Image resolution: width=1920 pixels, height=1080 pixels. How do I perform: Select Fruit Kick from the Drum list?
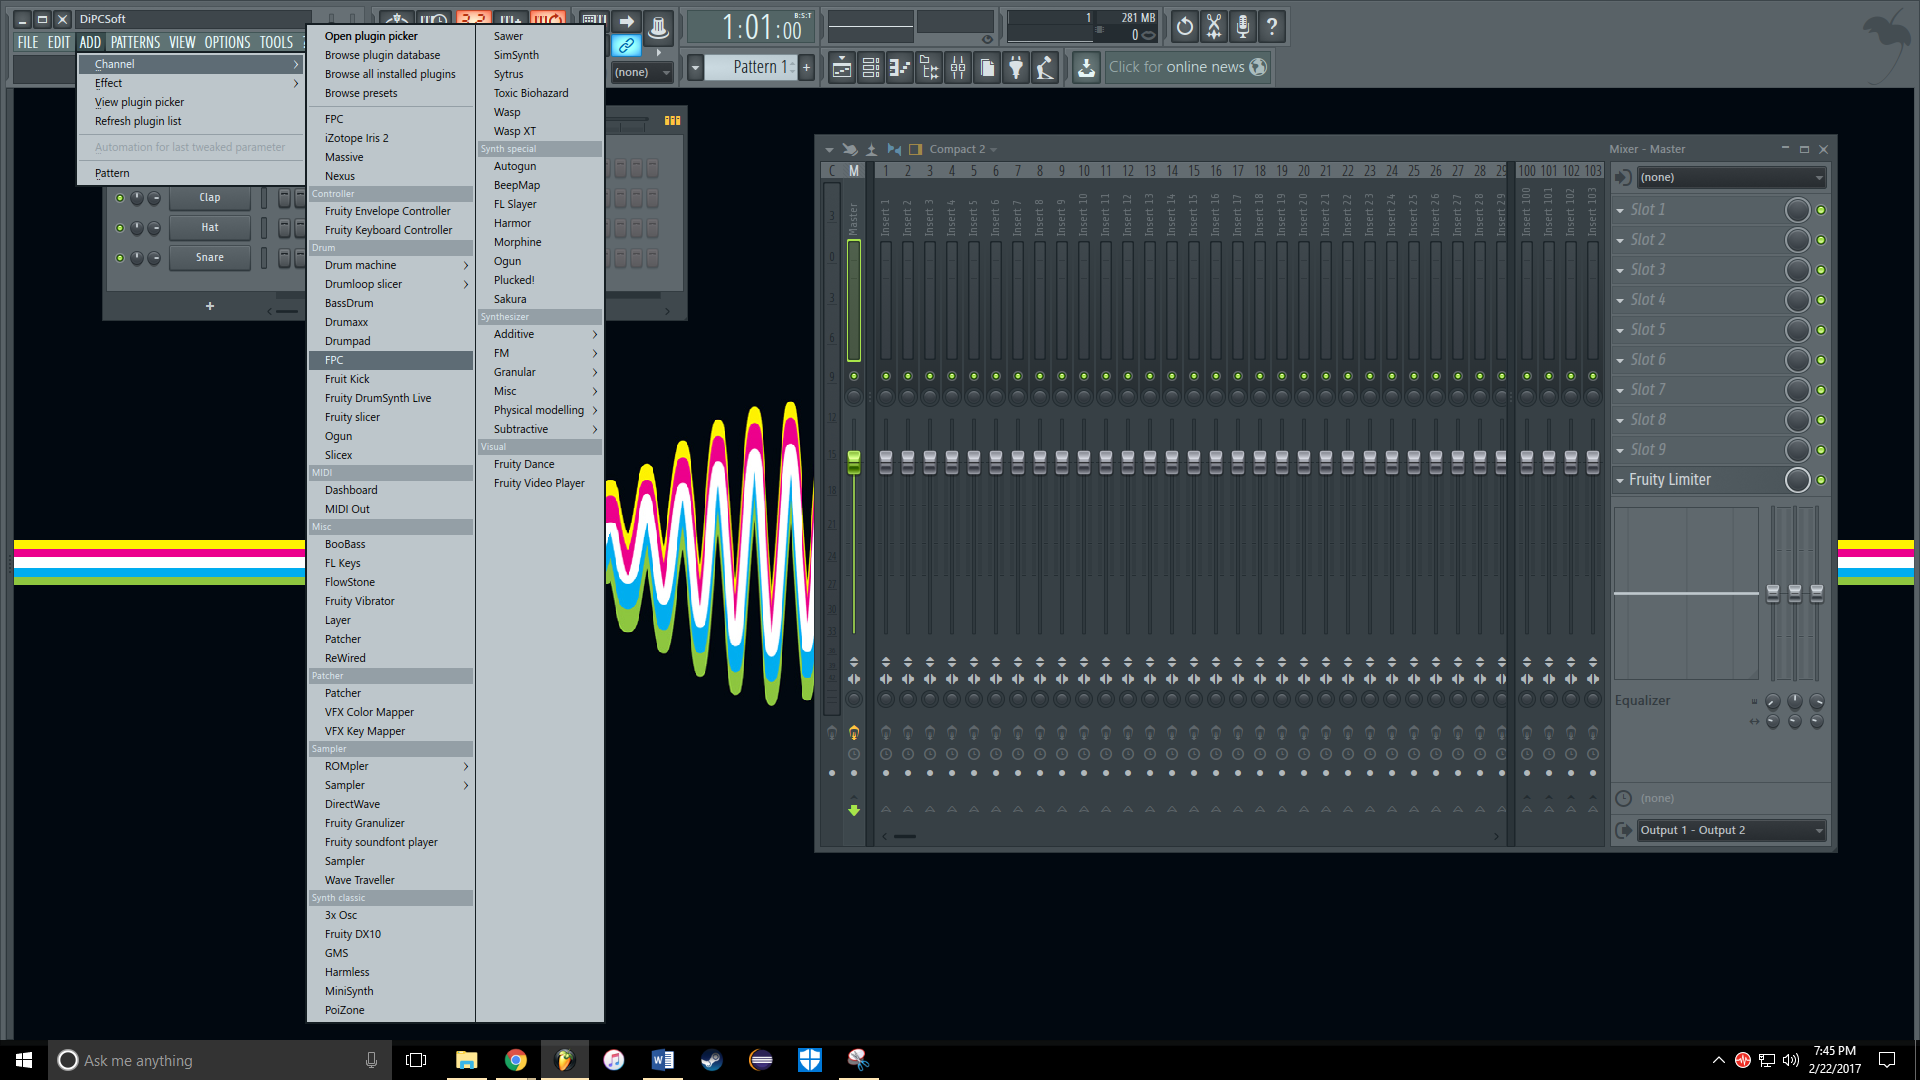347,379
